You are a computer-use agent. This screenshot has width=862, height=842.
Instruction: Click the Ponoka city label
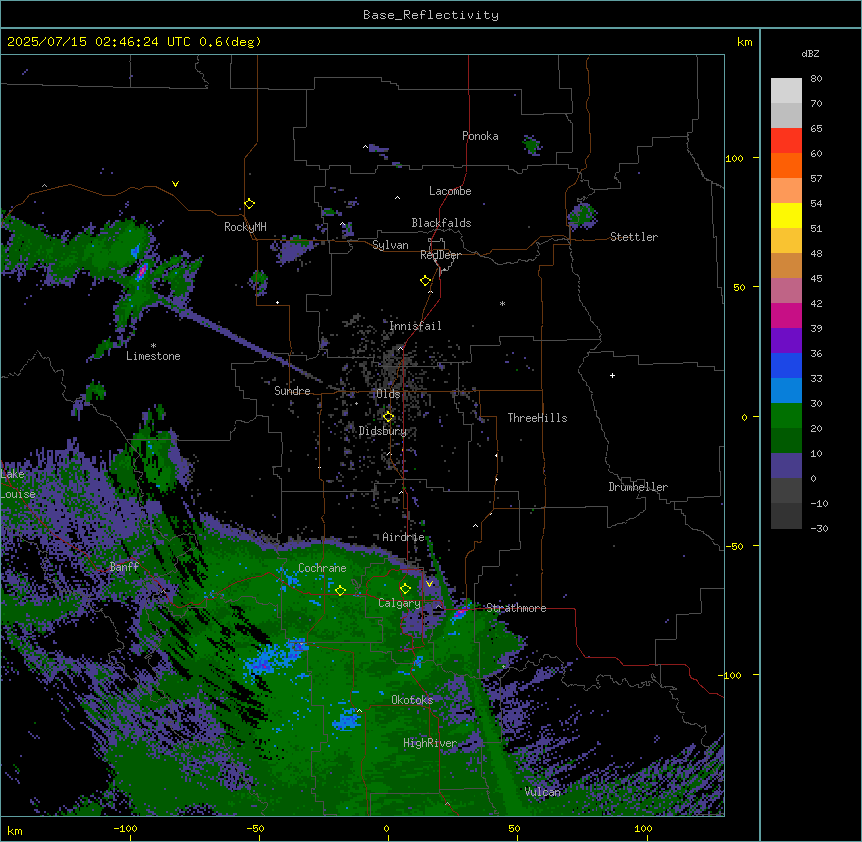(x=480, y=136)
